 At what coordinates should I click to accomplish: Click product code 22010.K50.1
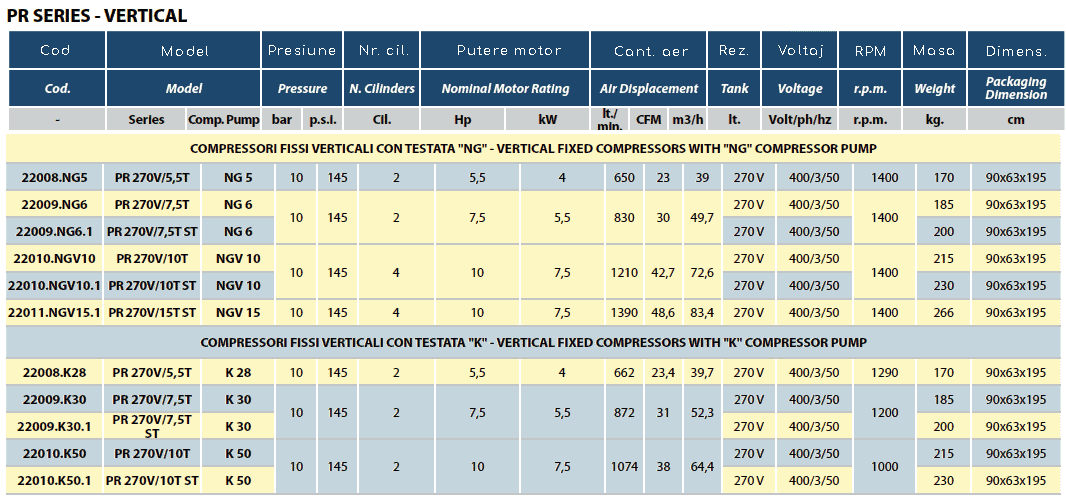(56, 480)
